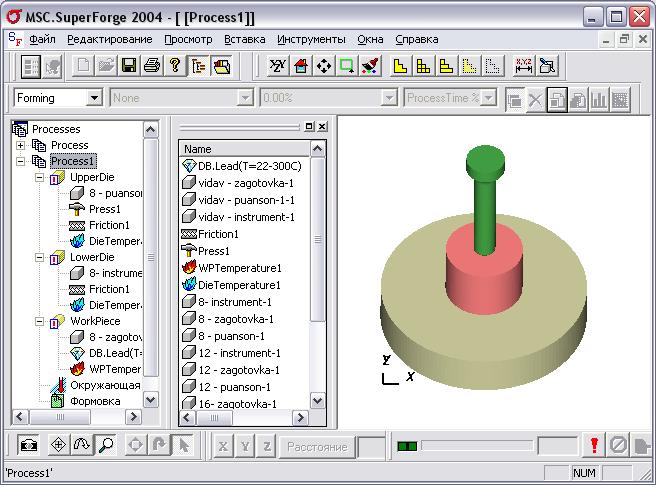Select the yellow shaded-with-mesh view icon

coord(423,66)
